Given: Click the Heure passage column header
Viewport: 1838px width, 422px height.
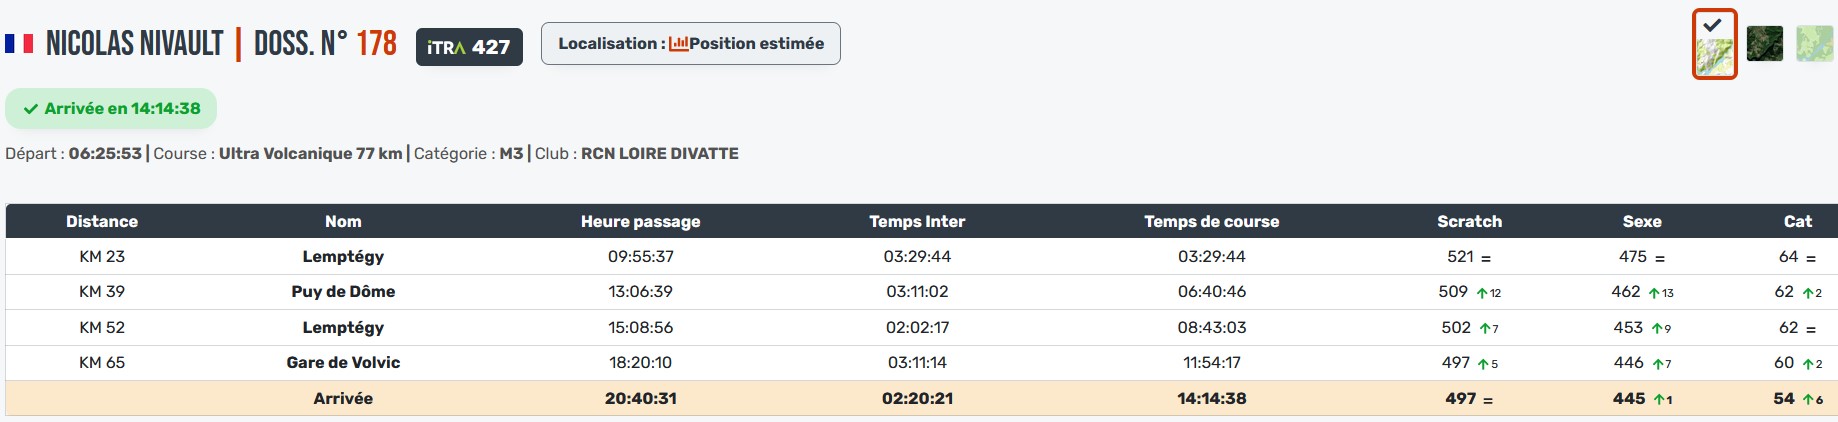Looking at the screenshot, I should [x=640, y=222].
